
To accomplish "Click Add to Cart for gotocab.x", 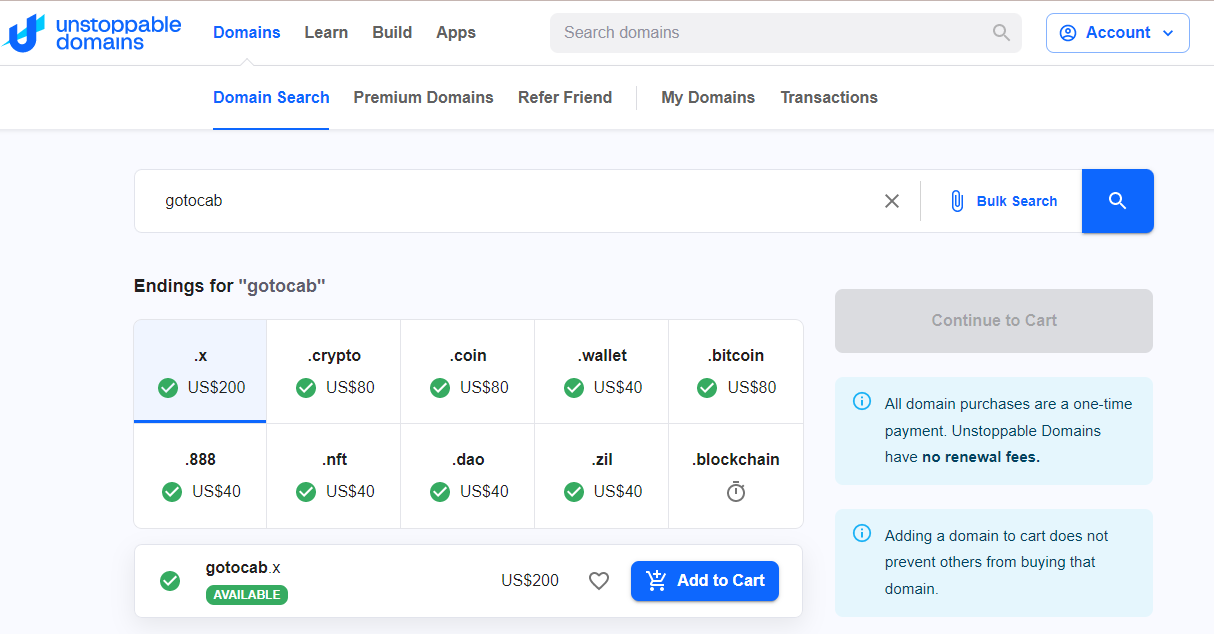I will (705, 581).
